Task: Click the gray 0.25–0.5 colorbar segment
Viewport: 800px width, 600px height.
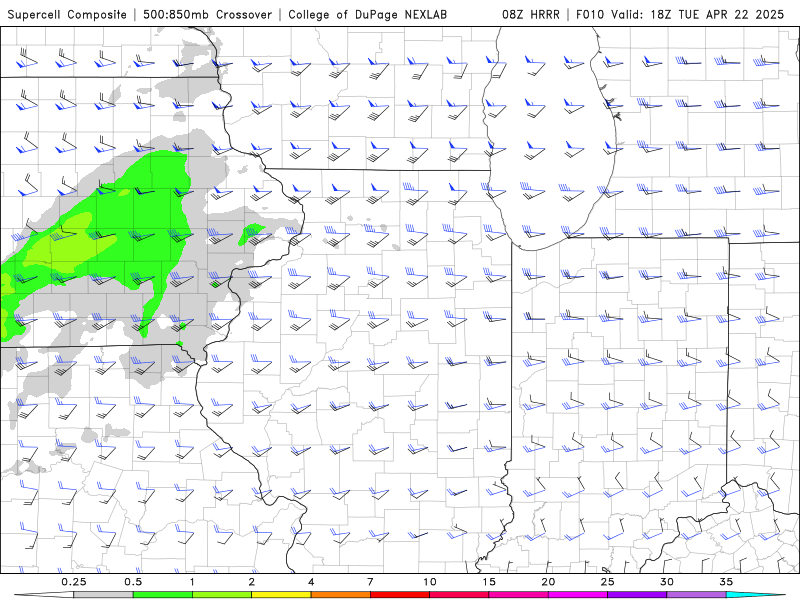Action: (104, 595)
